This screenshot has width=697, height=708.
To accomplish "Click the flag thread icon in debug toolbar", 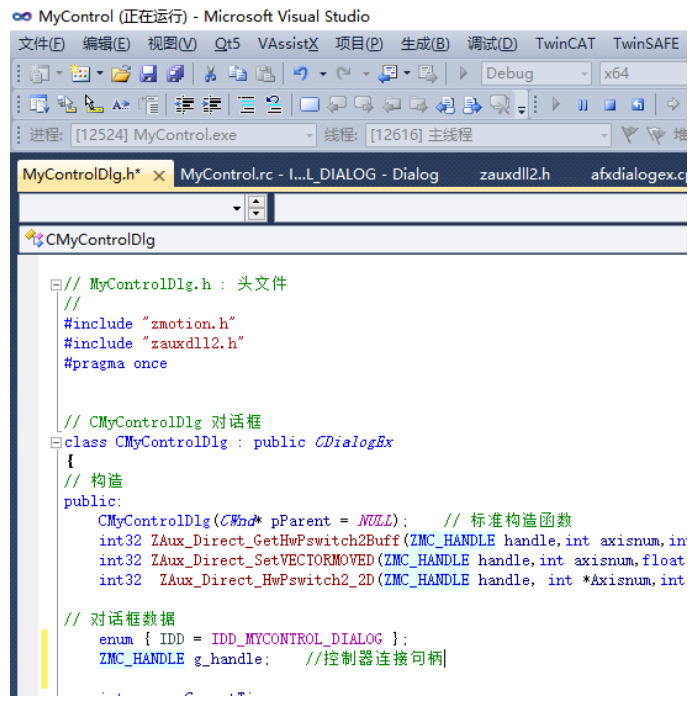I will point(630,135).
